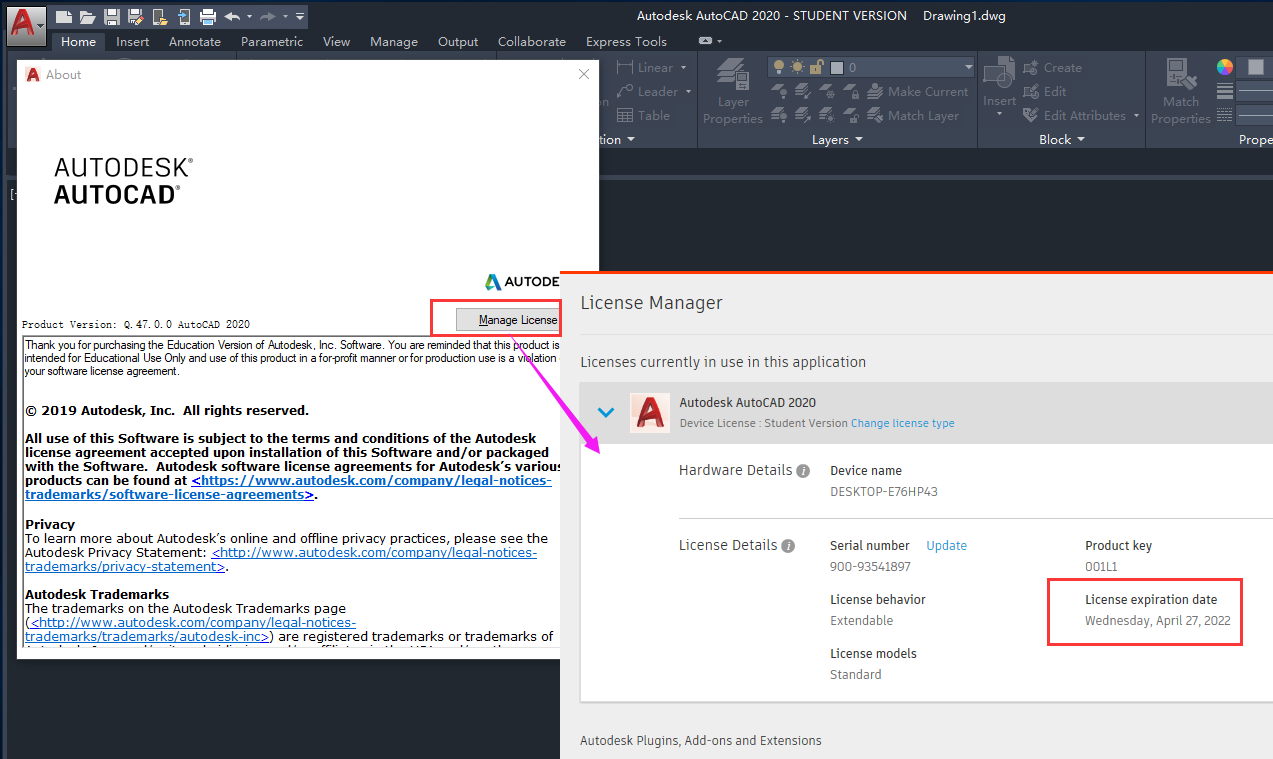Click the Leader annotation tool
This screenshot has width=1273, height=759.
click(648, 92)
